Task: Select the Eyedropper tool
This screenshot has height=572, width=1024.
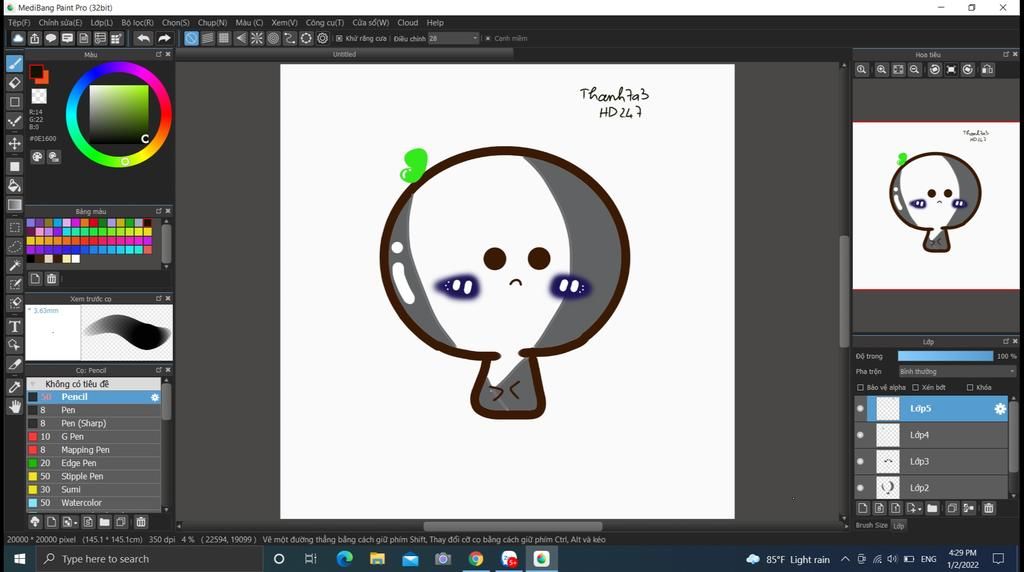Action: tap(14, 387)
